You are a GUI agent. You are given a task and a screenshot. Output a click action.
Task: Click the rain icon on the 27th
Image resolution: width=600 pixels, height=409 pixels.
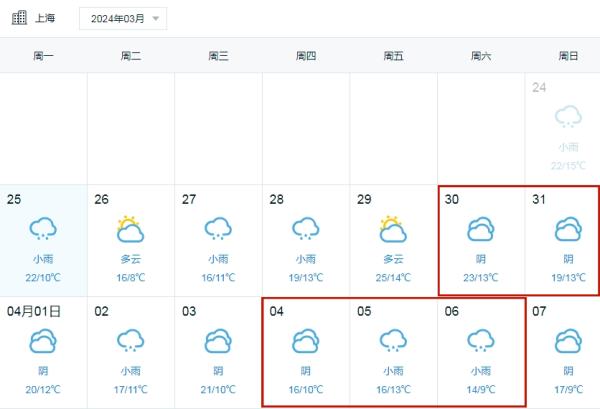point(218,231)
